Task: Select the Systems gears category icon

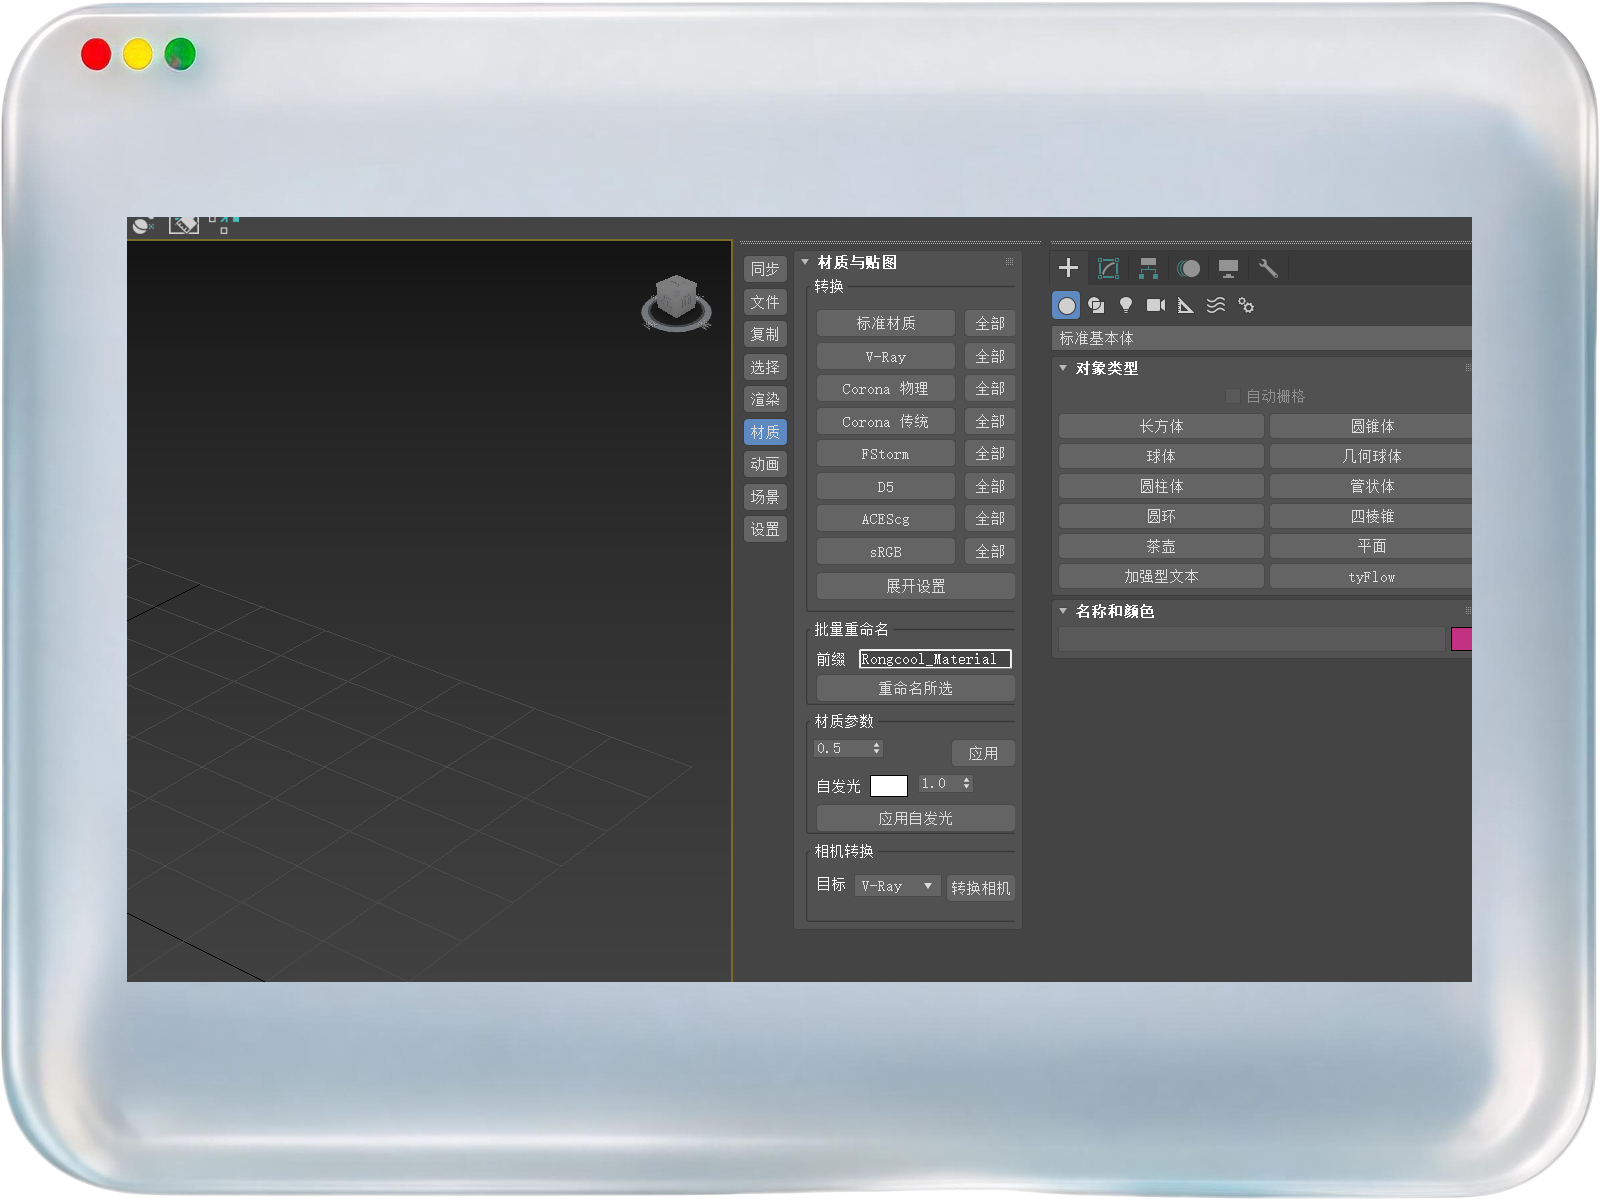Action: (x=1246, y=306)
